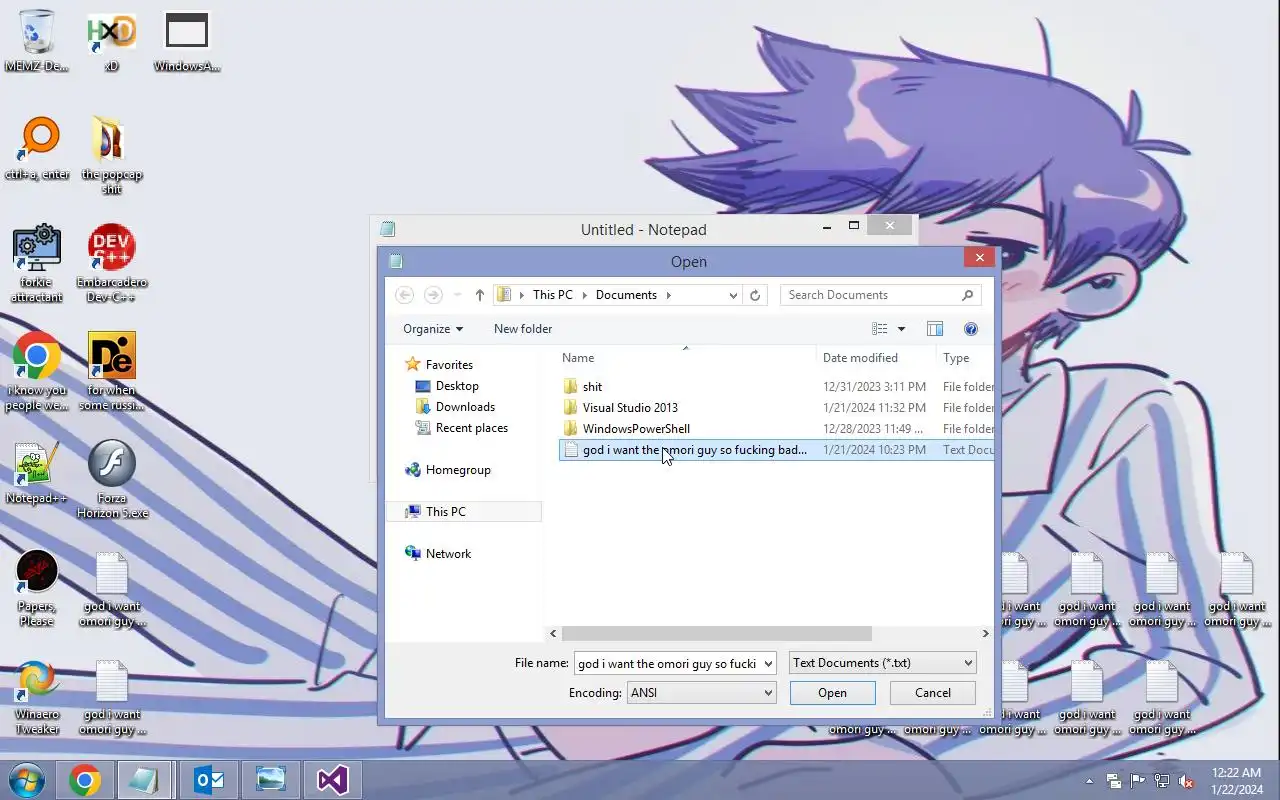Refresh the Documents folder view
The image size is (1280, 800).
pyautogui.click(x=755, y=295)
